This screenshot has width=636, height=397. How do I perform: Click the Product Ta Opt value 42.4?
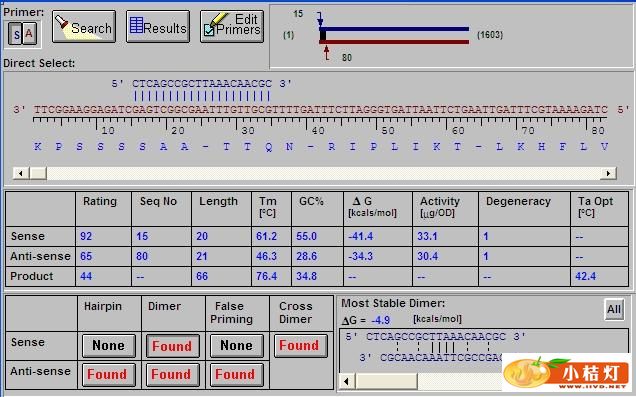pos(586,276)
